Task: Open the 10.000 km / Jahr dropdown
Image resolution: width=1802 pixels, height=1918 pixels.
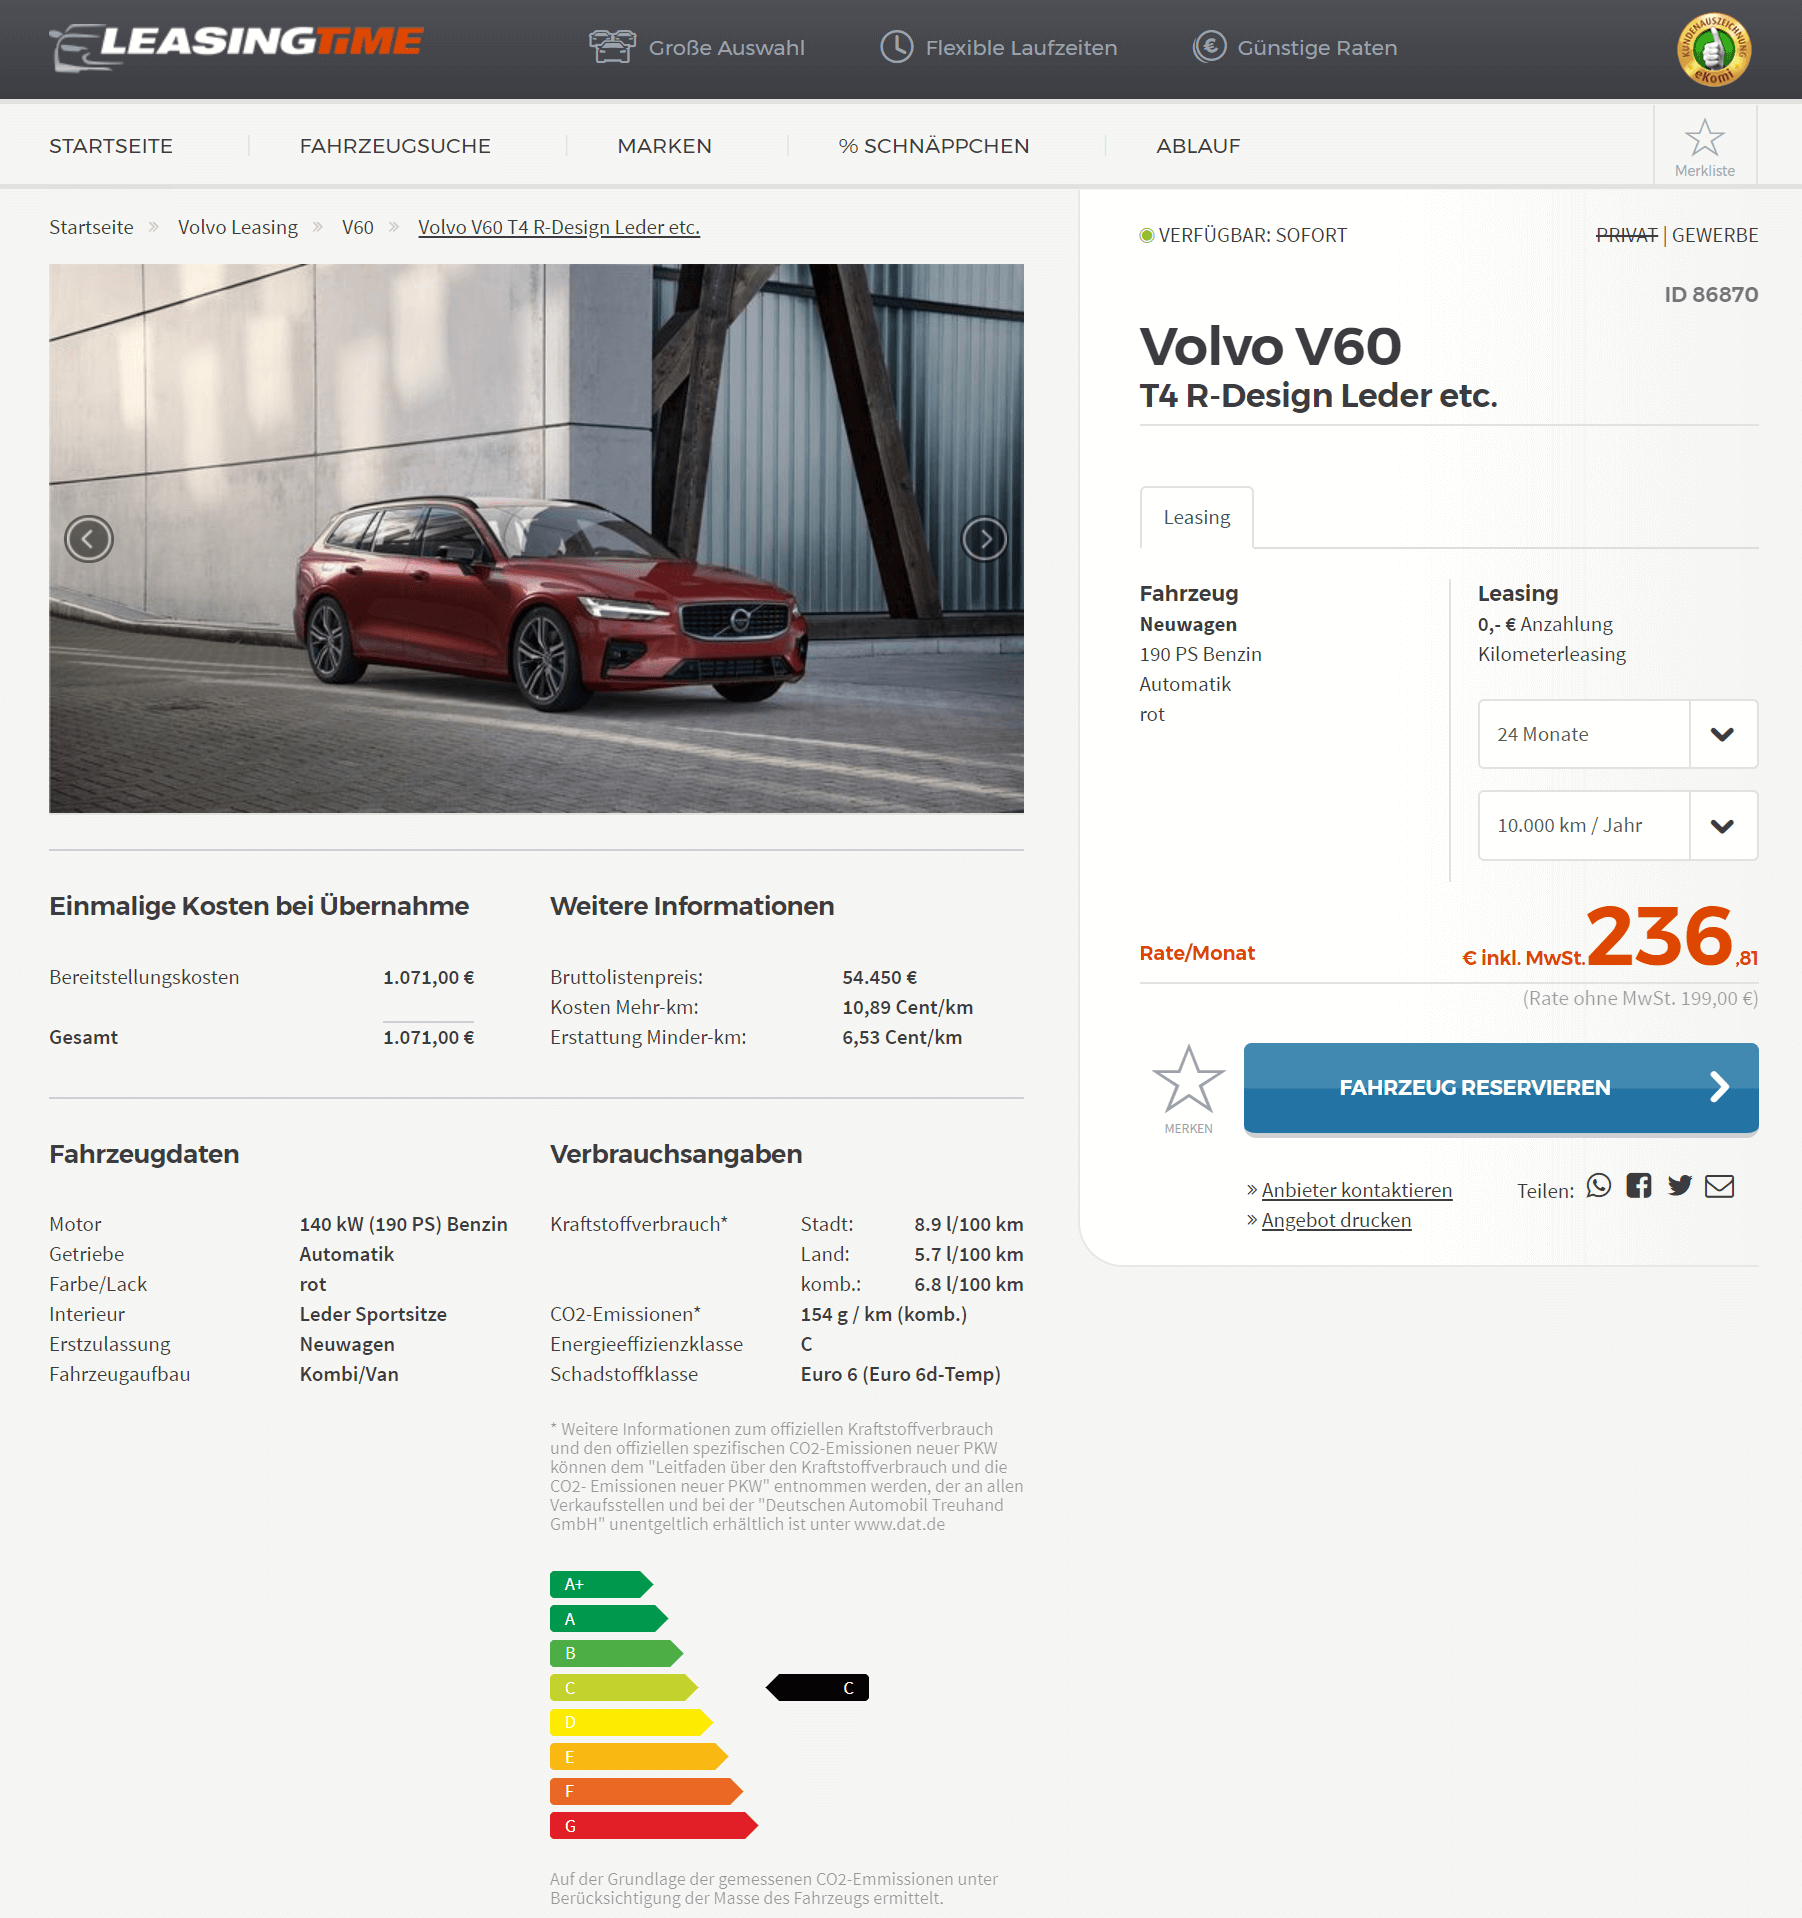Action: click(x=1617, y=826)
